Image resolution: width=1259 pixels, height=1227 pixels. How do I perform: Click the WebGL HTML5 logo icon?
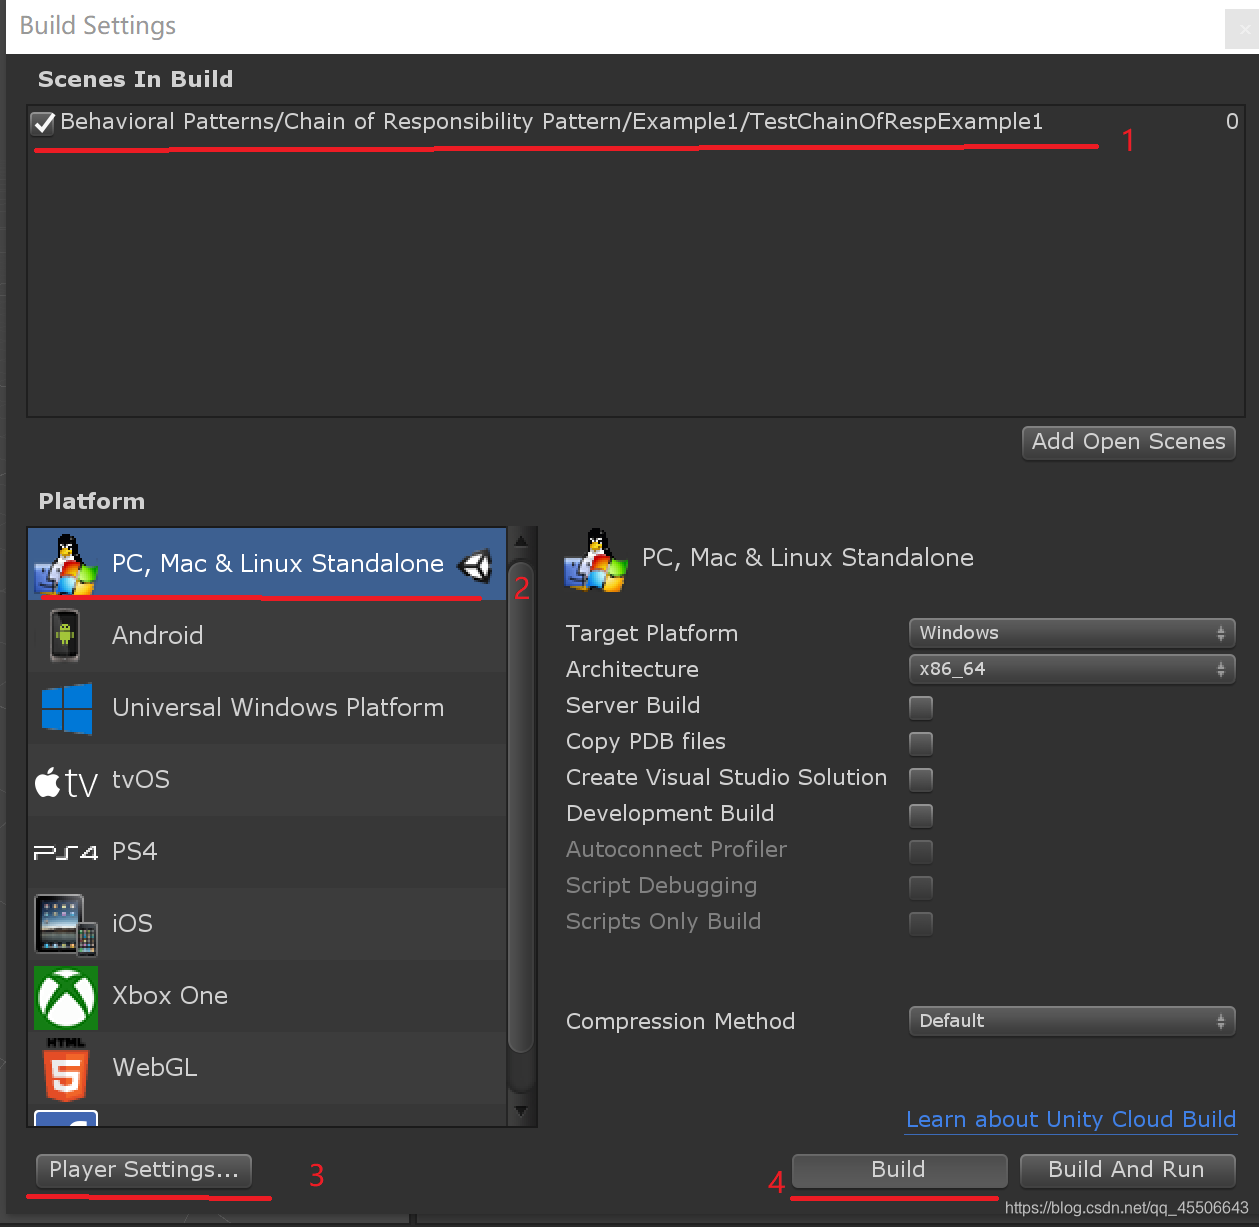[x=66, y=1069]
